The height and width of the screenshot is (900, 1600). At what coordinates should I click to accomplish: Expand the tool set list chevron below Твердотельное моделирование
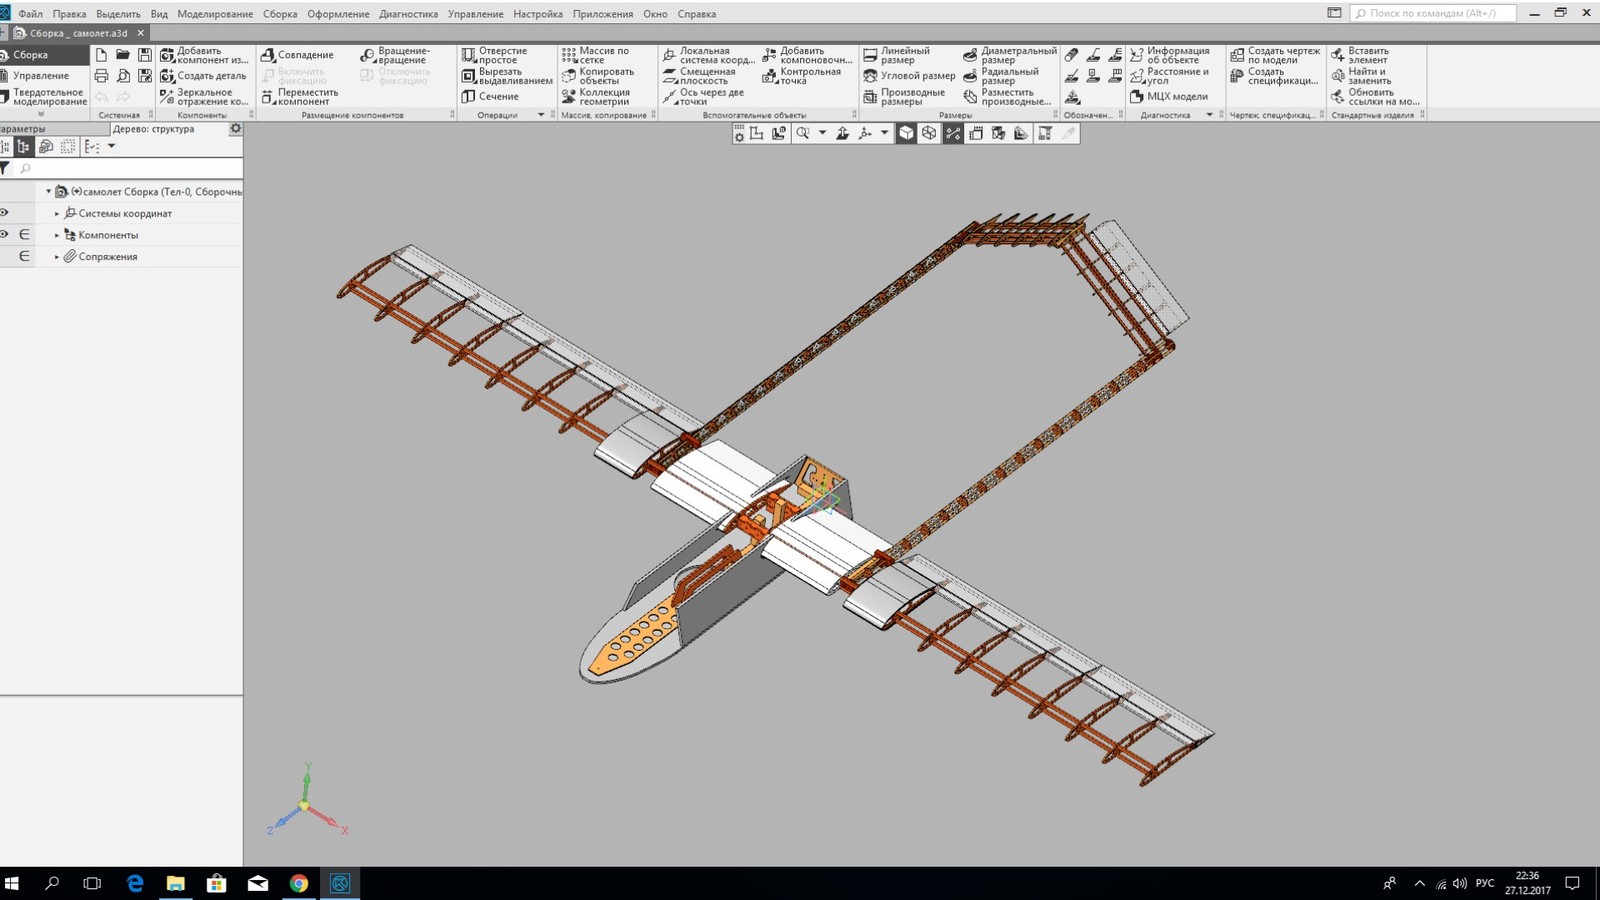point(41,114)
